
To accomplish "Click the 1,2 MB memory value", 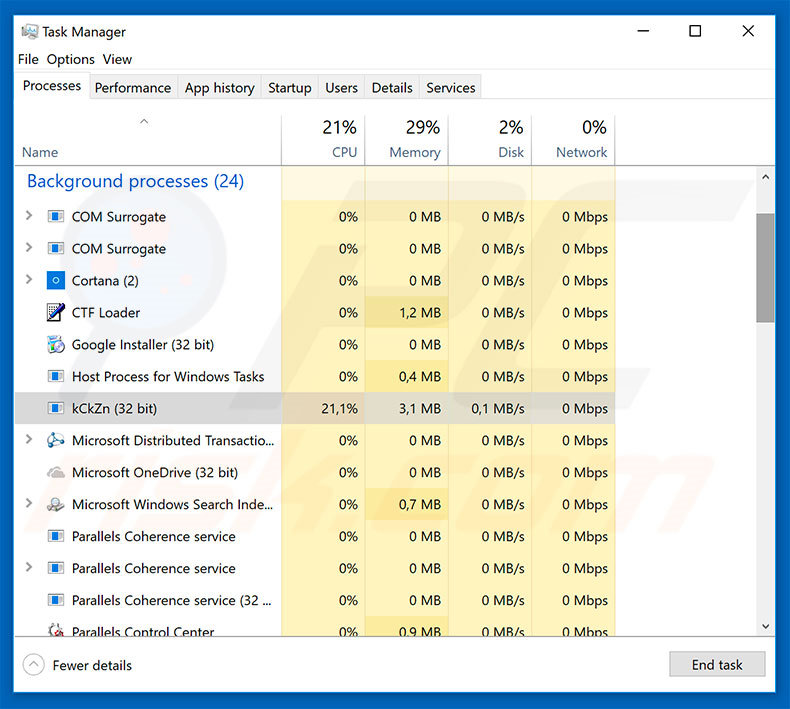I will (x=420, y=312).
